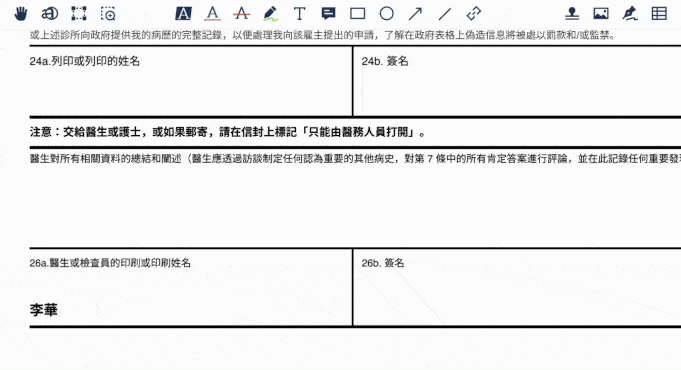Insert a table with table tool
The height and width of the screenshot is (370, 681).
click(659, 14)
